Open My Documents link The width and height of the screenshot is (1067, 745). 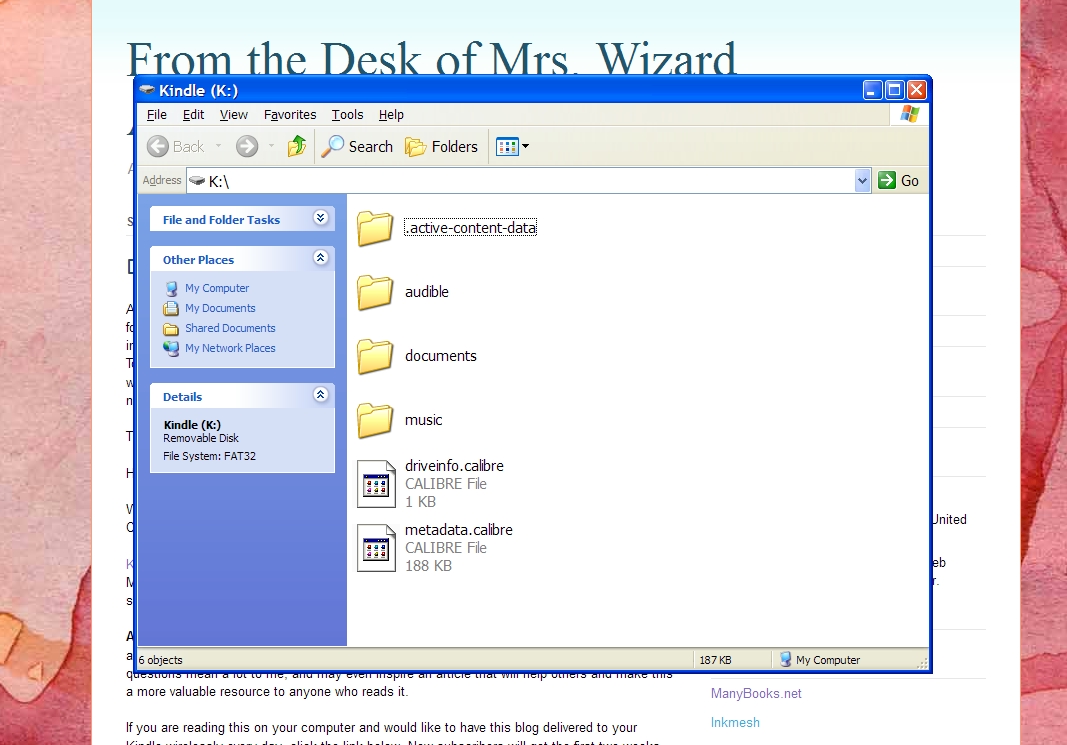click(x=220, y=308)
